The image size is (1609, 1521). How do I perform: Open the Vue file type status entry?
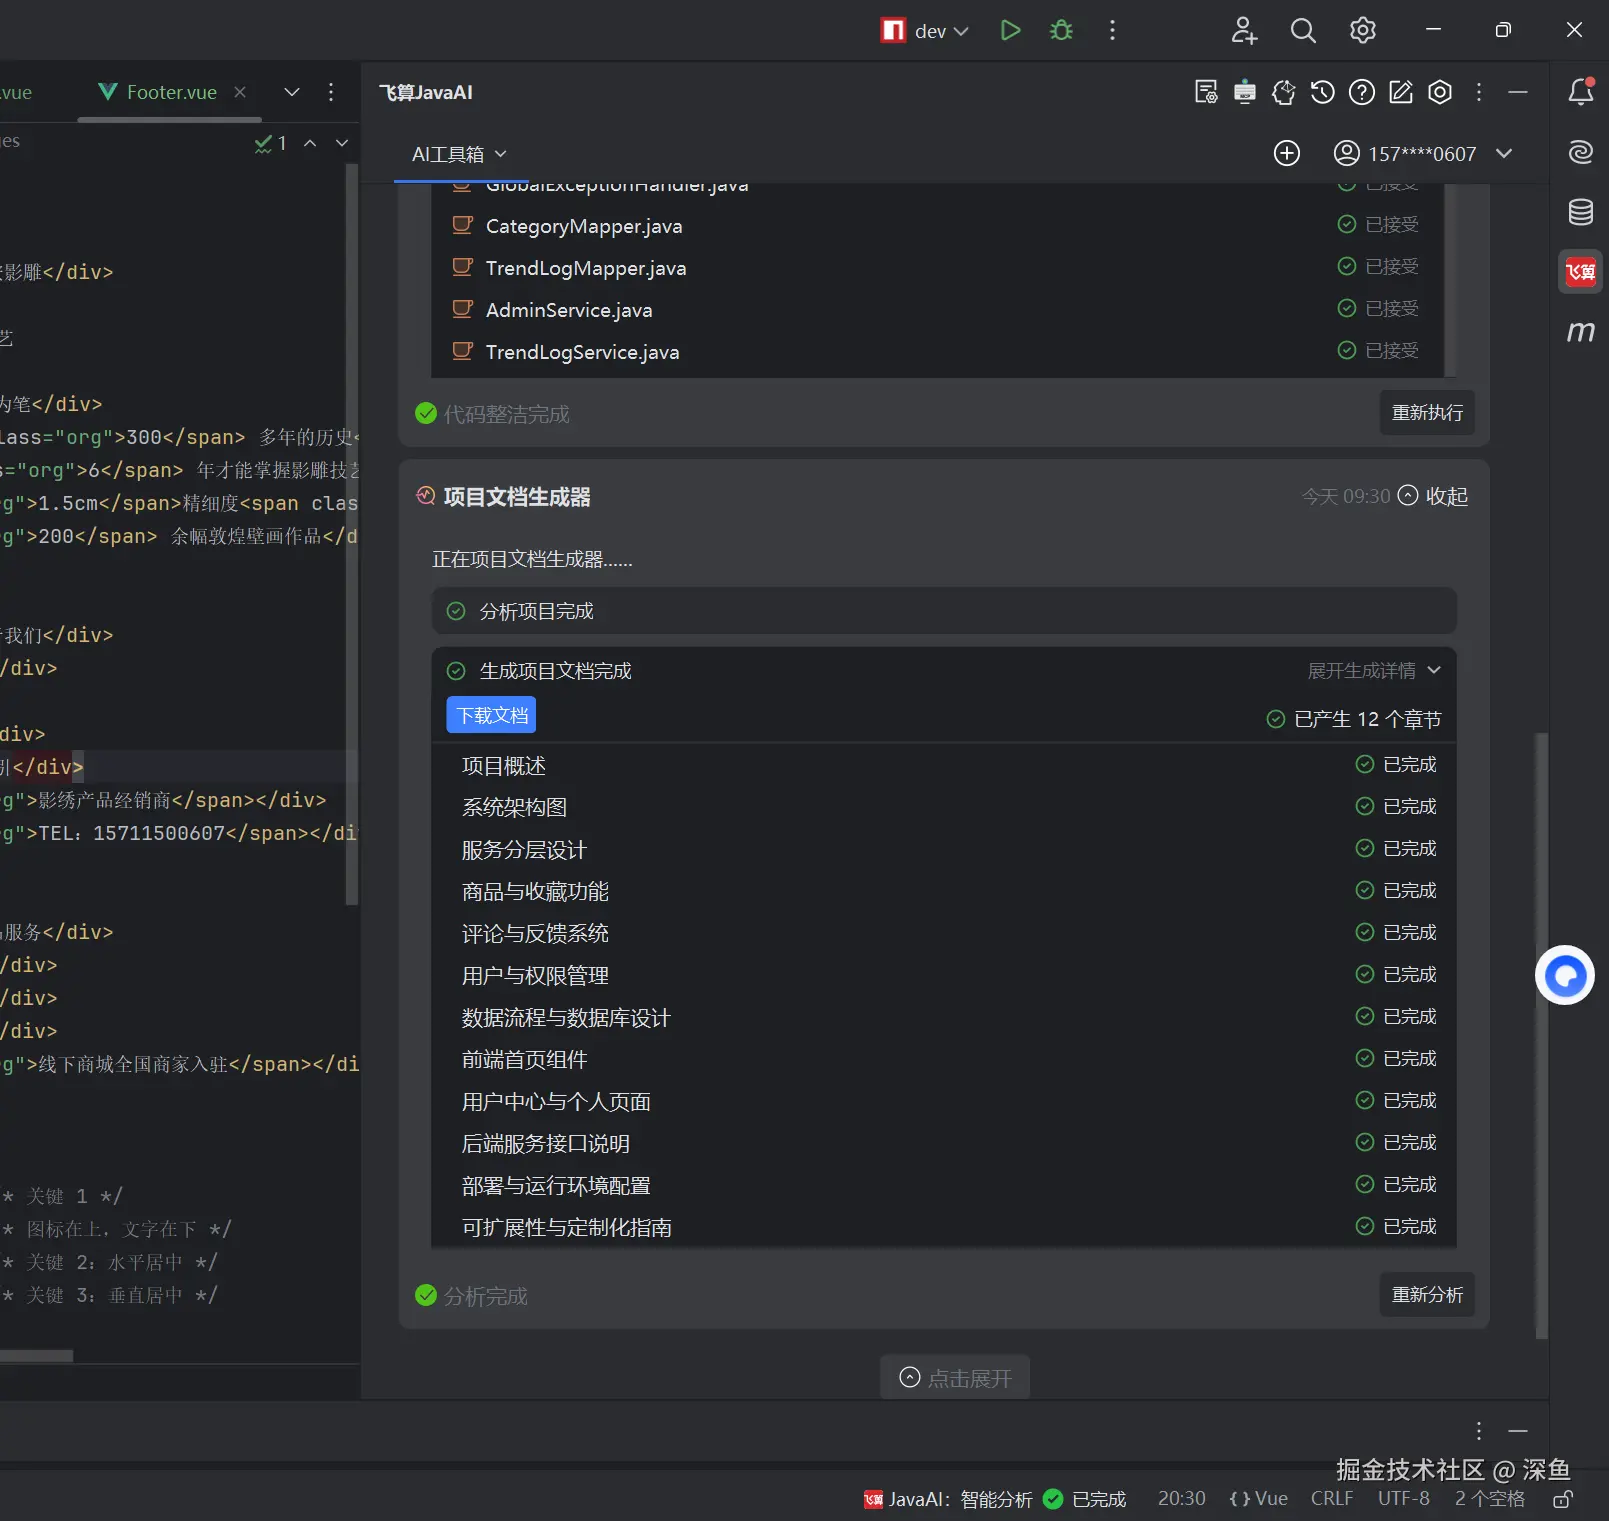point(1259,1499)
